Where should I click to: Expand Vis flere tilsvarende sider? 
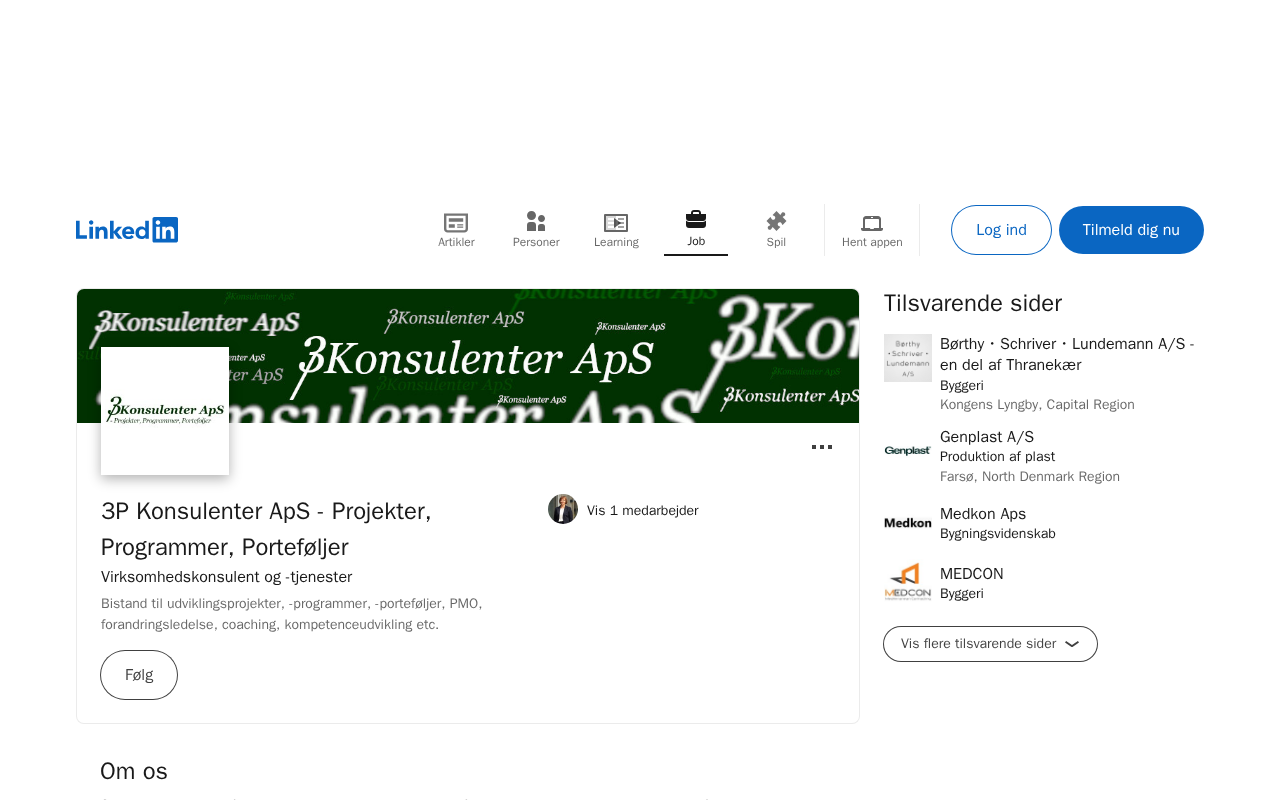click(990, 644)
